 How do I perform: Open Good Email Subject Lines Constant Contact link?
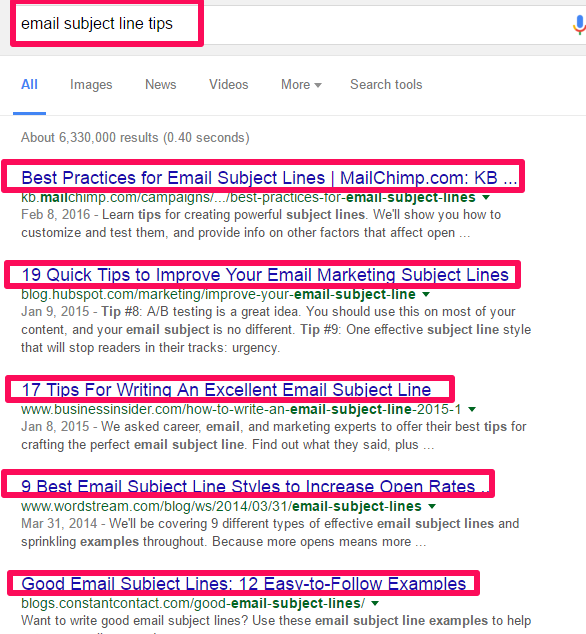(243, 584)
